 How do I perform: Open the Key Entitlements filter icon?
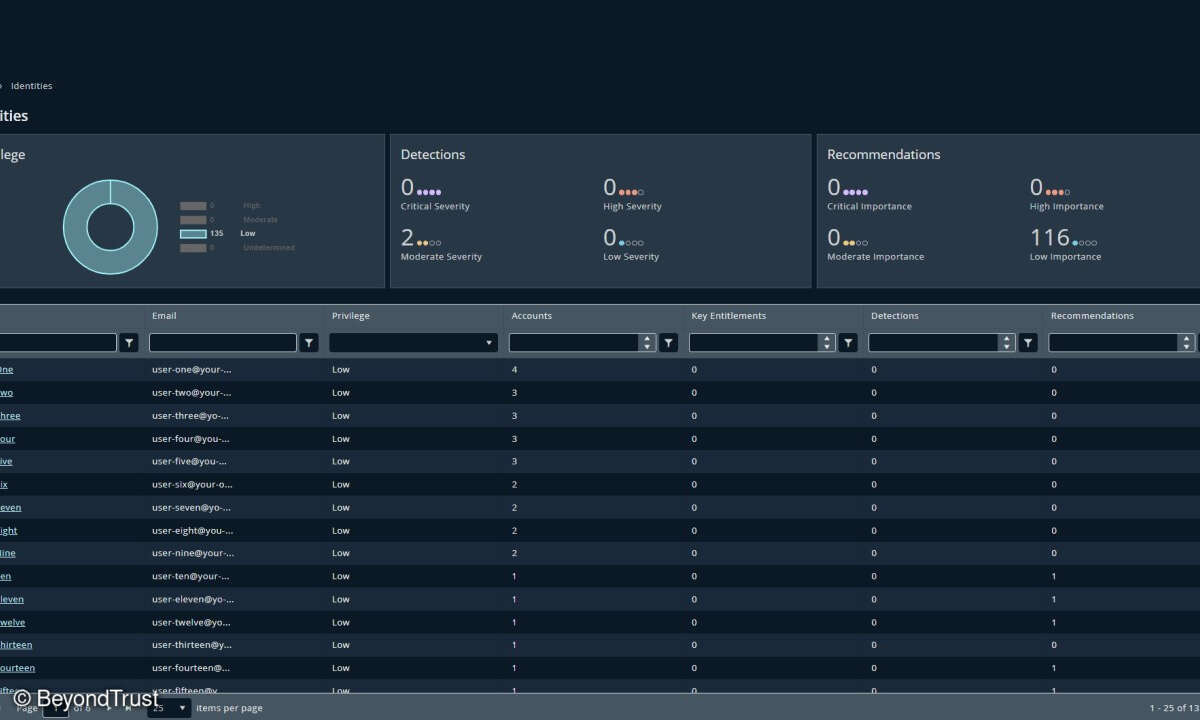[849, 343]
